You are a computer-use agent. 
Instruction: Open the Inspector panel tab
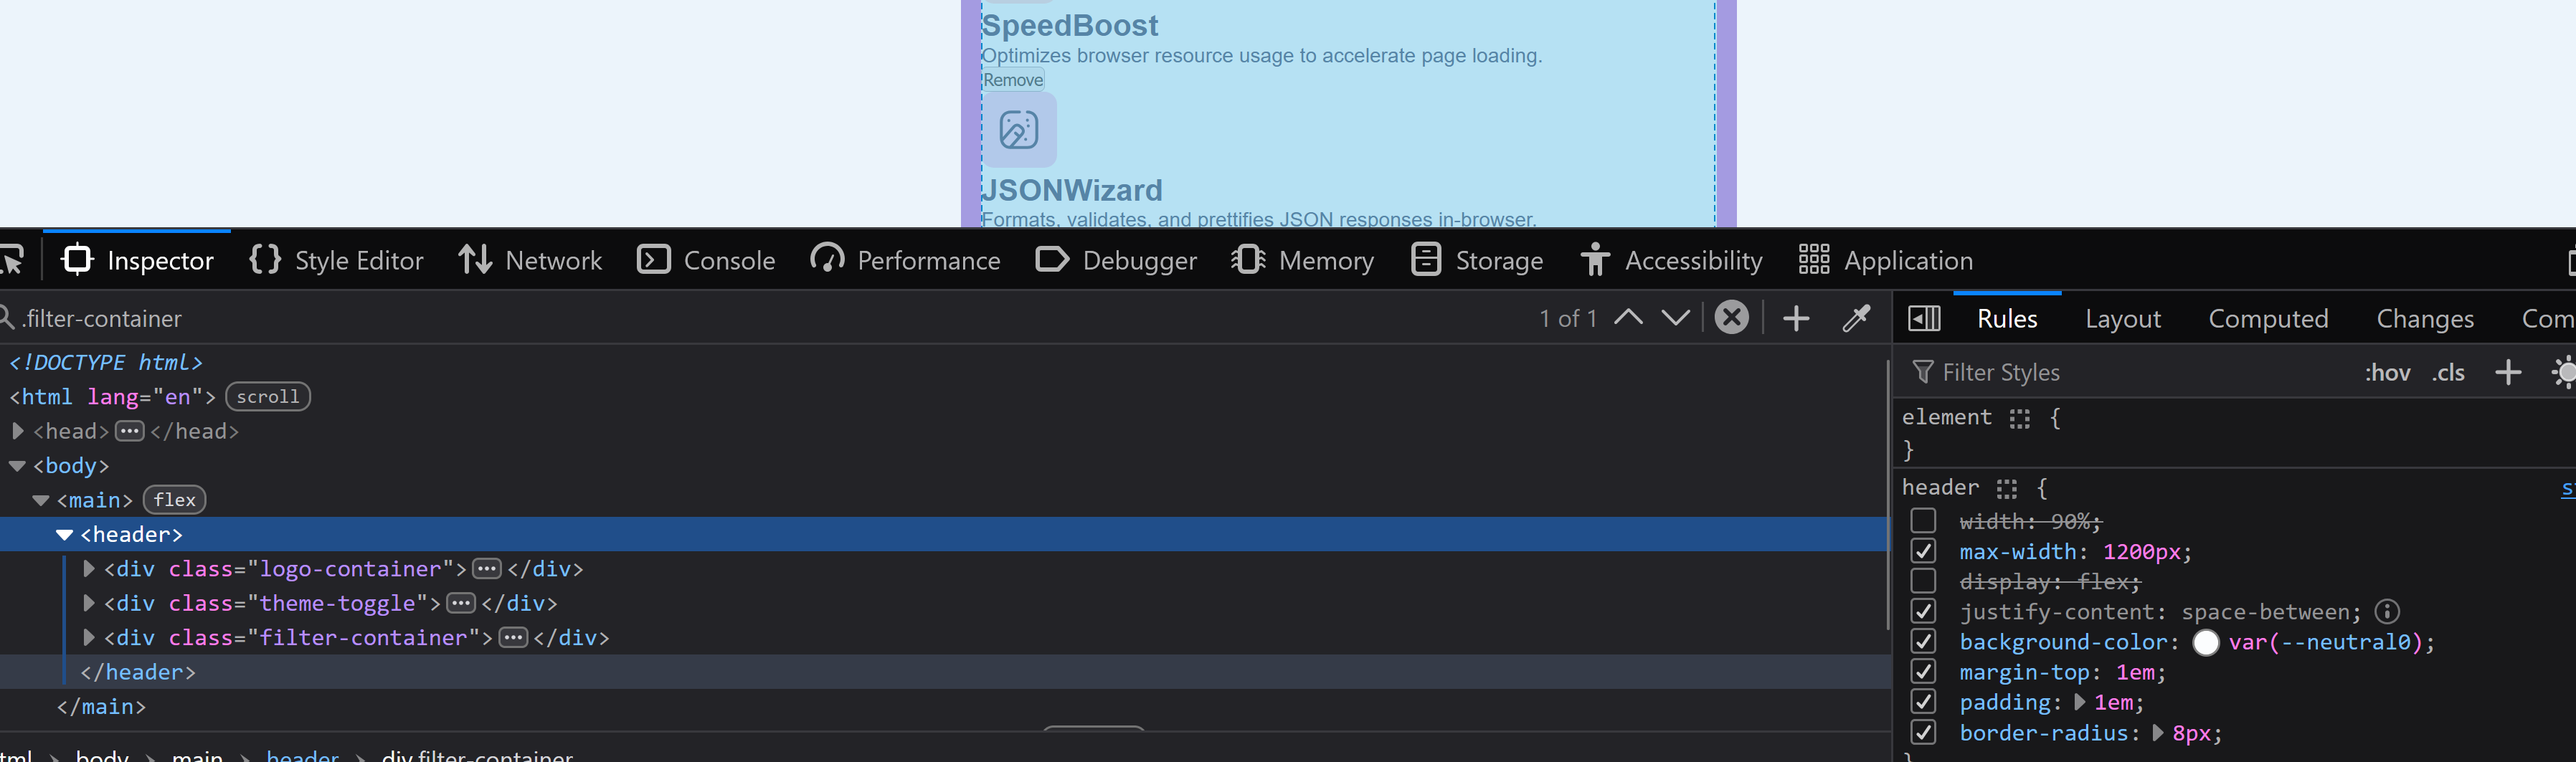tap(137, 260)
